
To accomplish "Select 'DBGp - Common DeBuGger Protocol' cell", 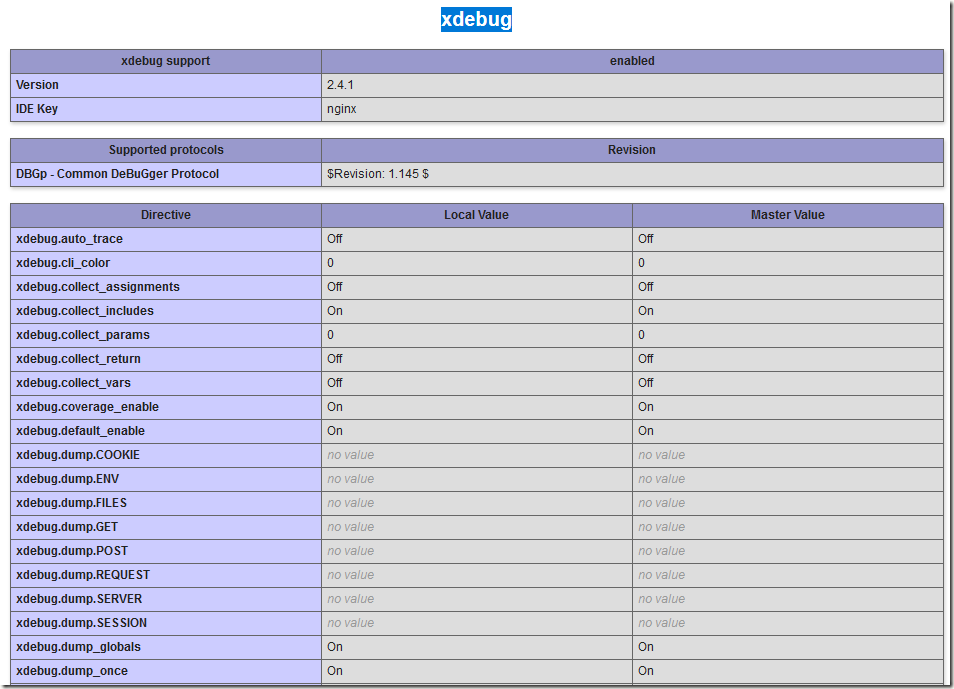I will click(165, 174).
